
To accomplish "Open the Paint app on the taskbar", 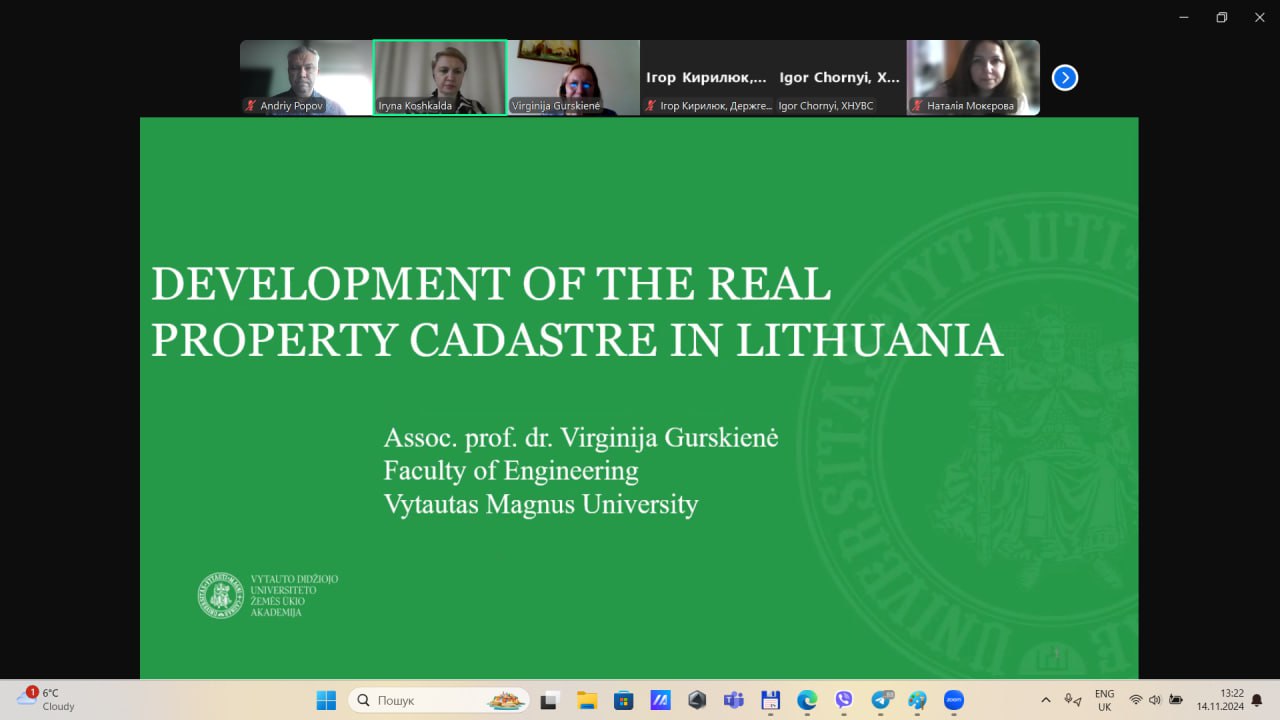I will (917, 700).
